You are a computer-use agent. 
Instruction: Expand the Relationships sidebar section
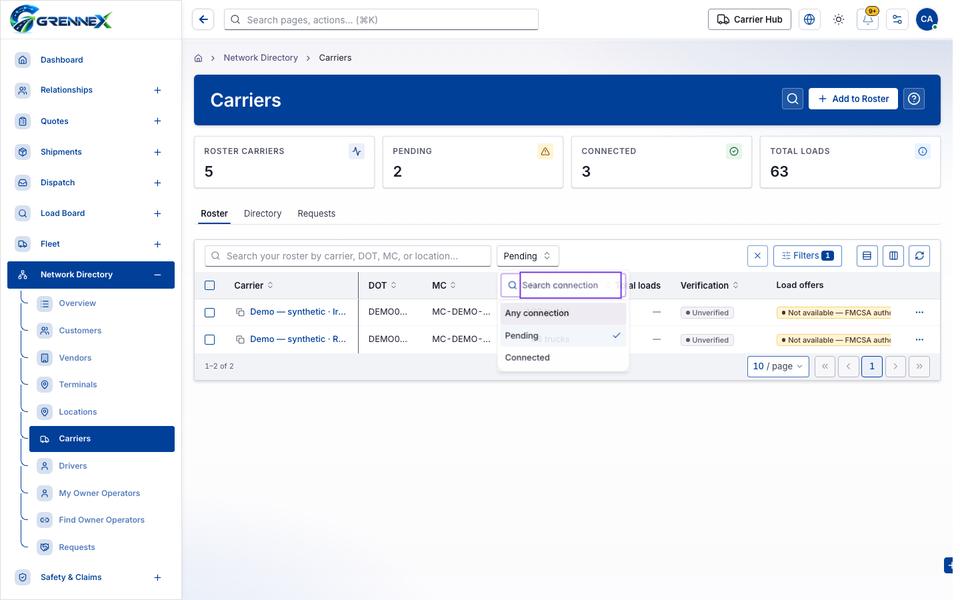click(x=157, y=90)
